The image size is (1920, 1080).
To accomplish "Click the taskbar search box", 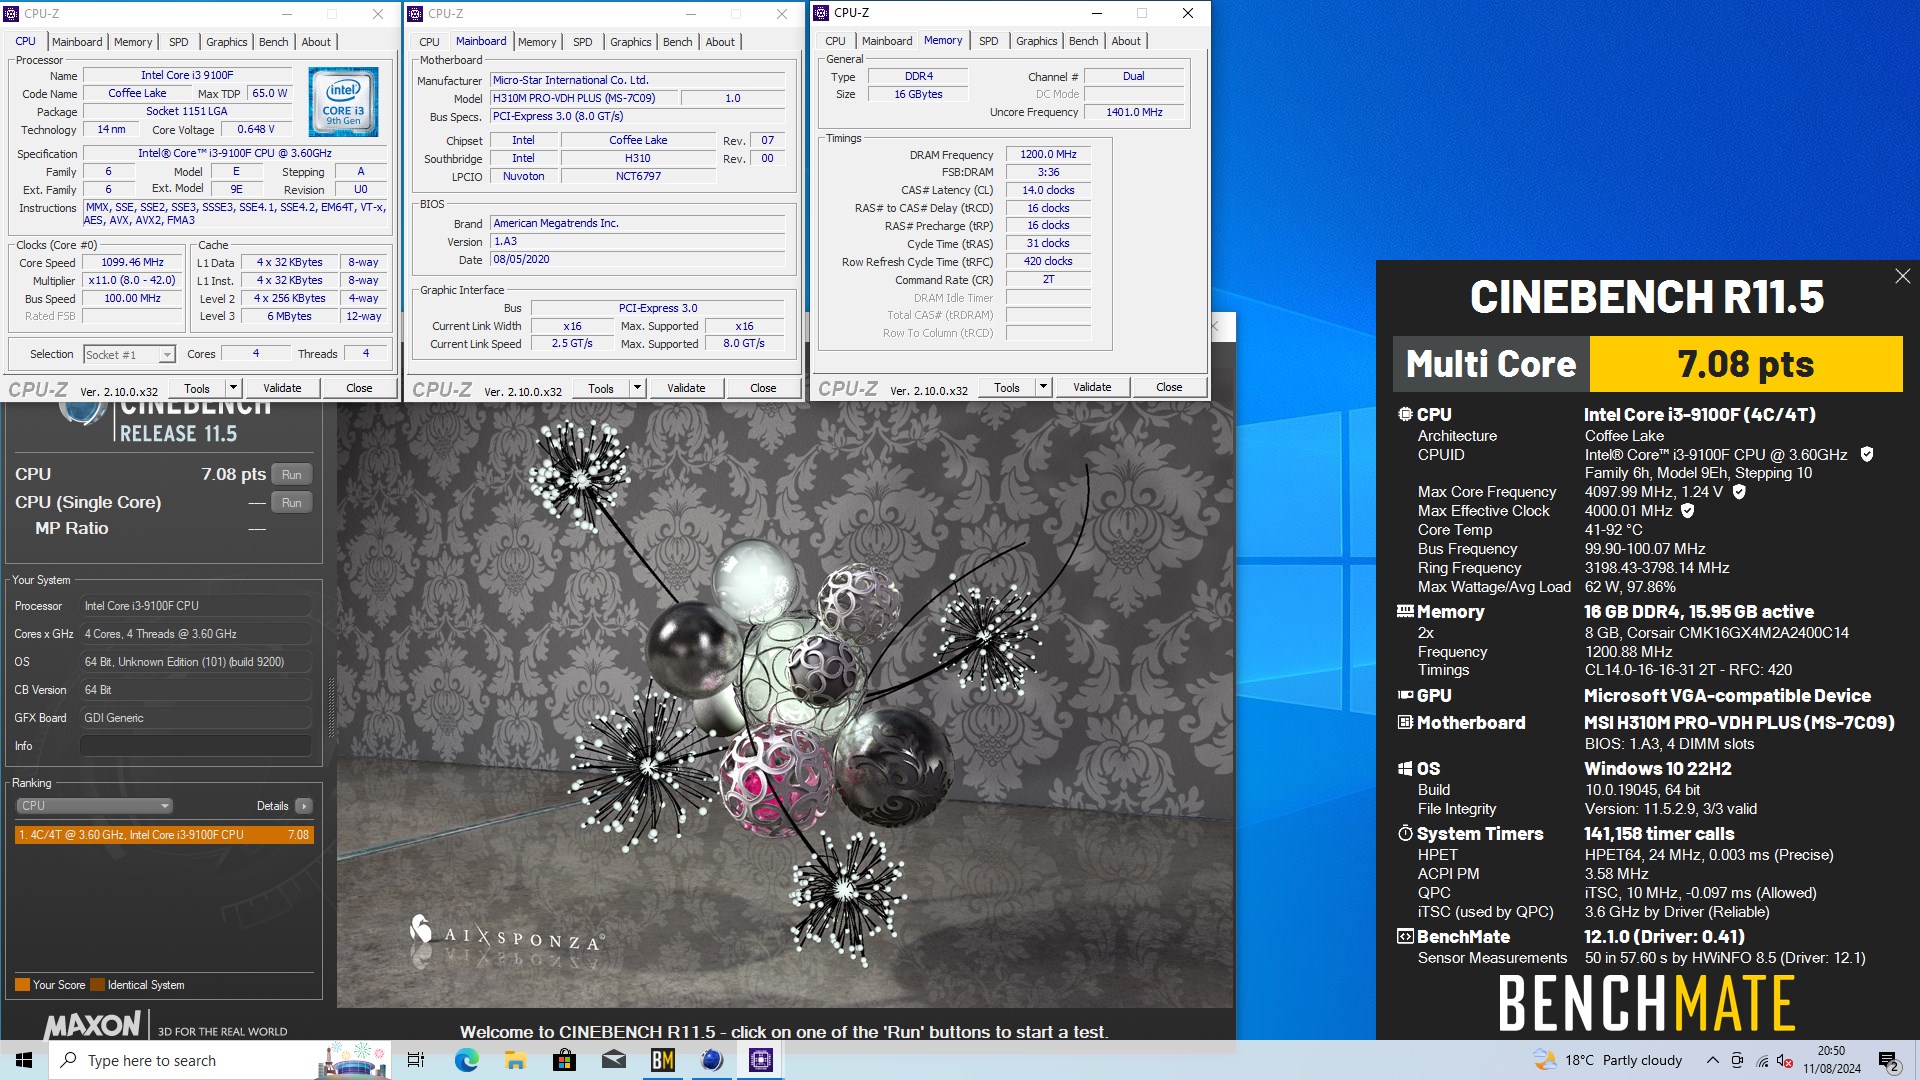I will point(218,1060).
